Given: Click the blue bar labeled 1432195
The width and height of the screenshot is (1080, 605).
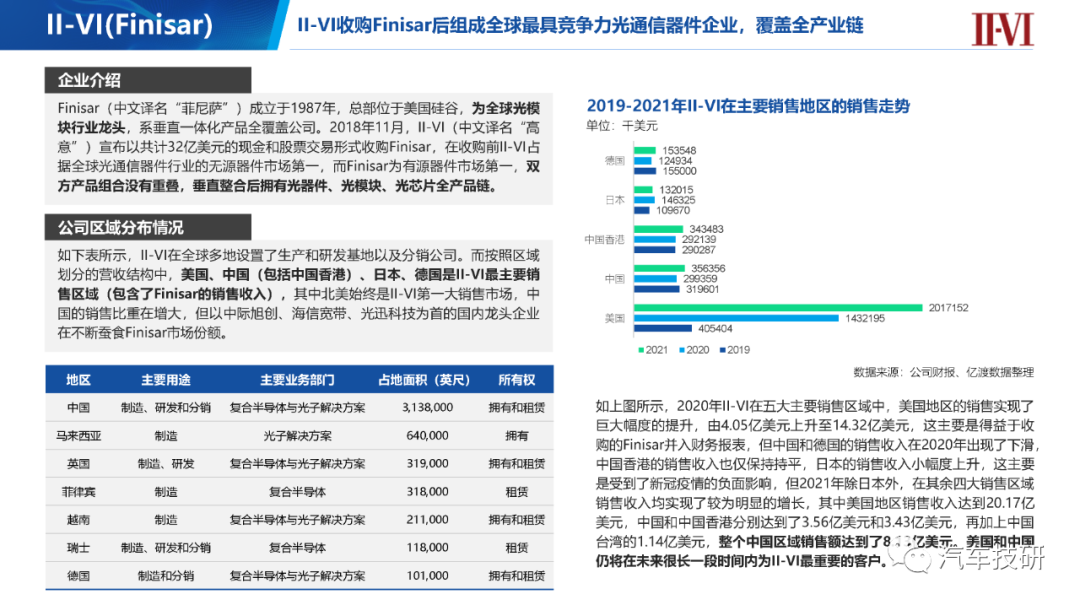Looking at the screenshot, I should (x=736, y=318).
